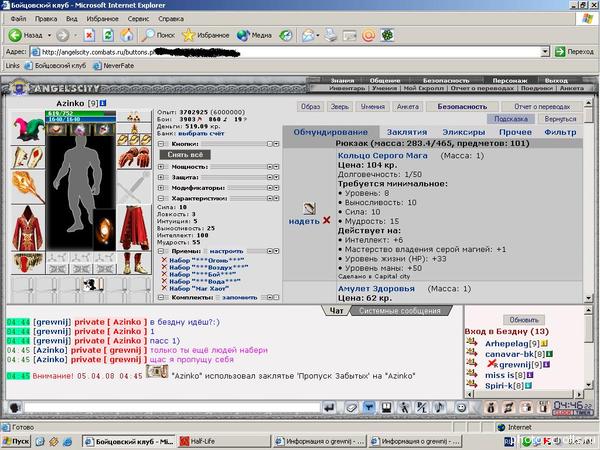
Task: Expand the Модификаторы section
Action: pyautogui.click(x=161, y=188)
